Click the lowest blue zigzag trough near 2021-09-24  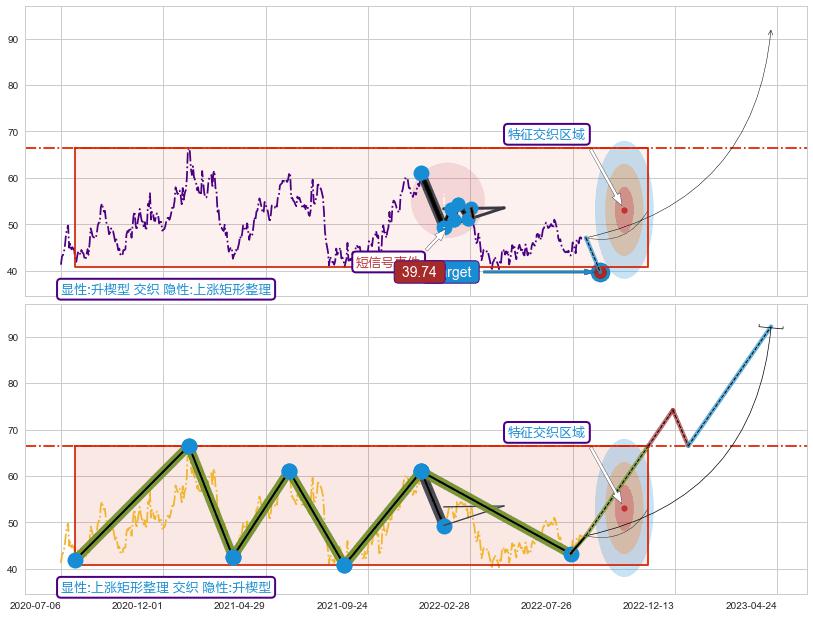coord(344,565)
